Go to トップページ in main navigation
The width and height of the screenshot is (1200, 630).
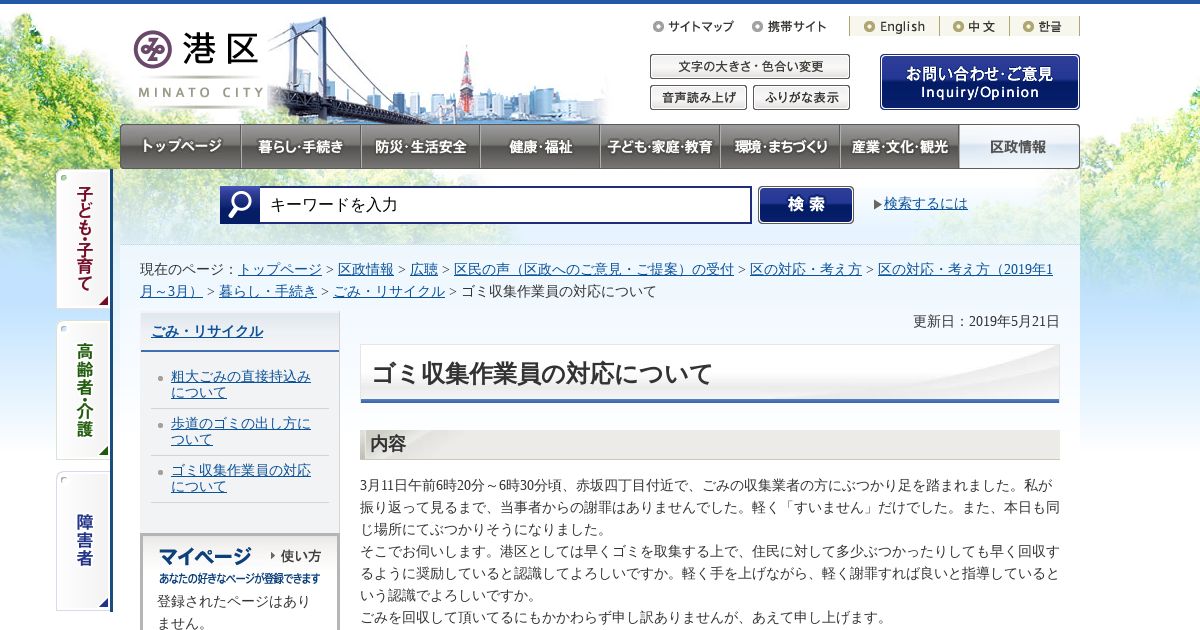tap(181, 147)
